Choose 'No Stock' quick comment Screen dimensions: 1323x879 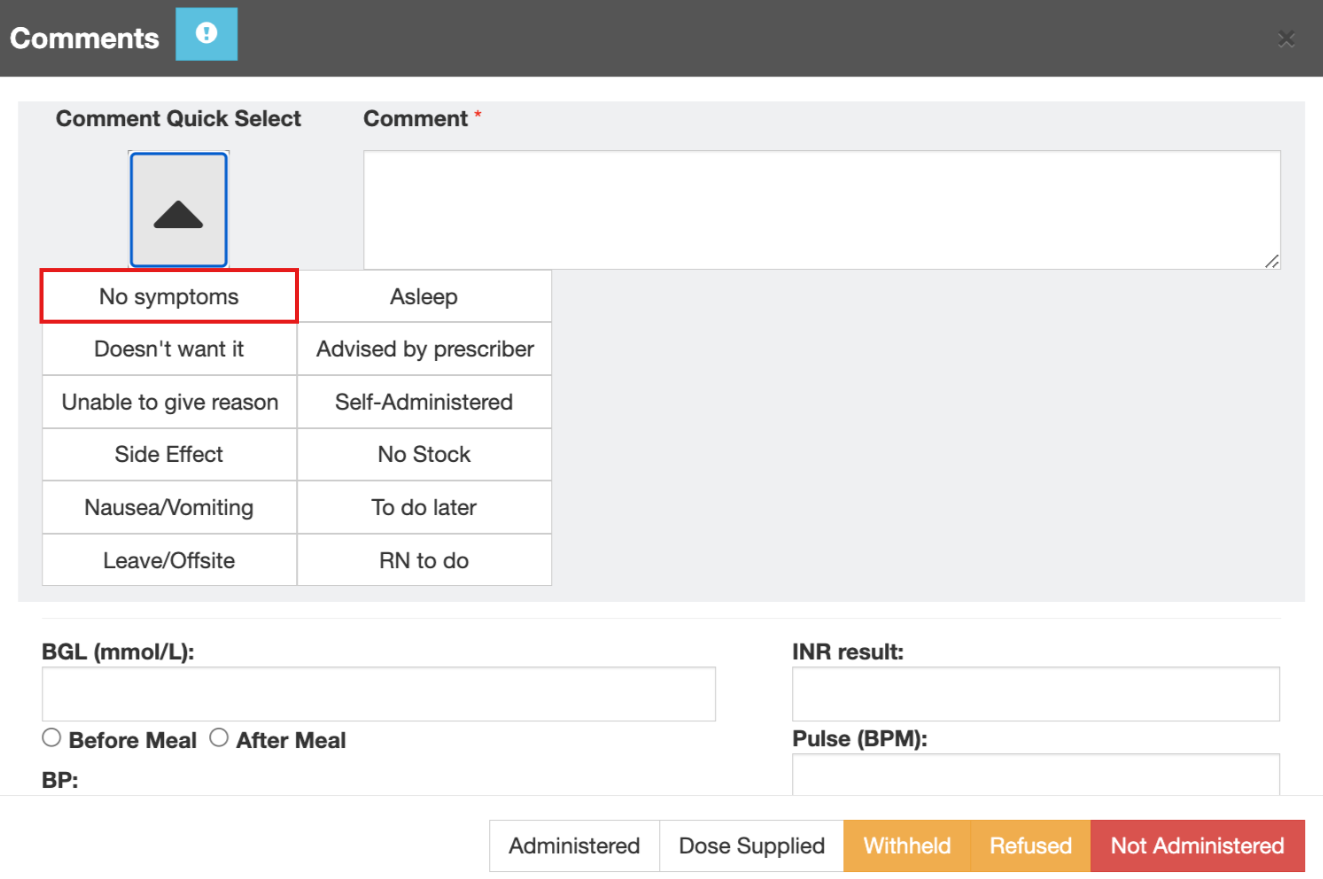(x=424, y=454)
